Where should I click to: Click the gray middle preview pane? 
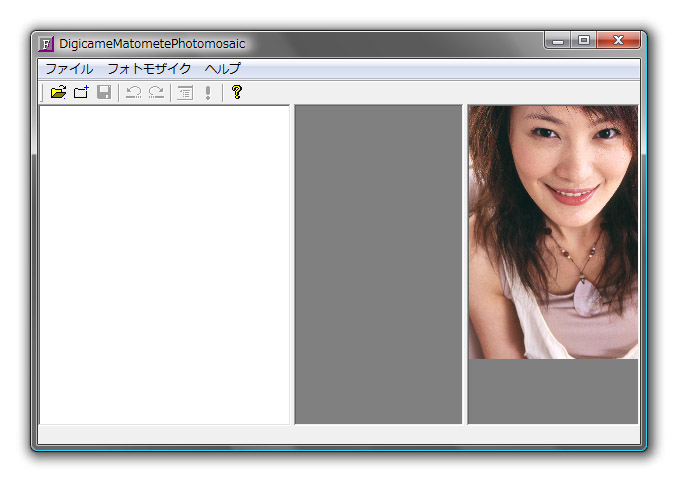point(378,264)
